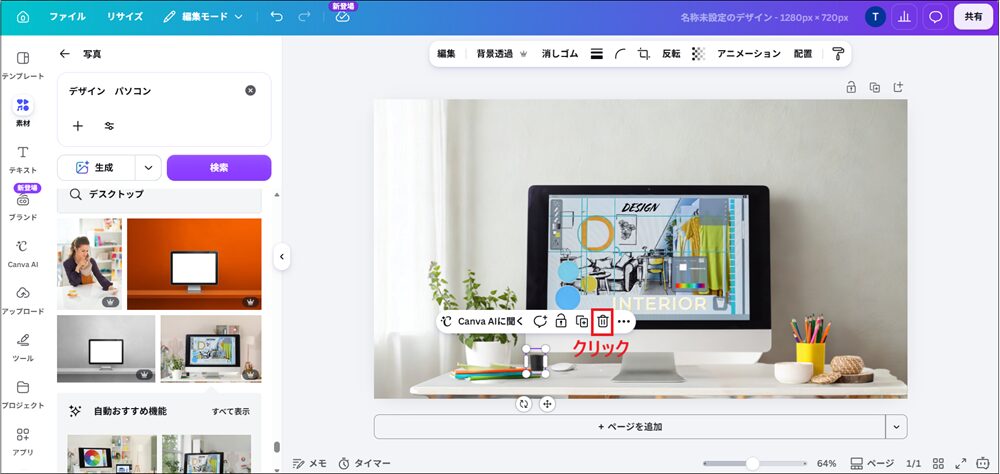Open more options three dots
This screenshot has width=1000, height=474.
coord(624,322)
